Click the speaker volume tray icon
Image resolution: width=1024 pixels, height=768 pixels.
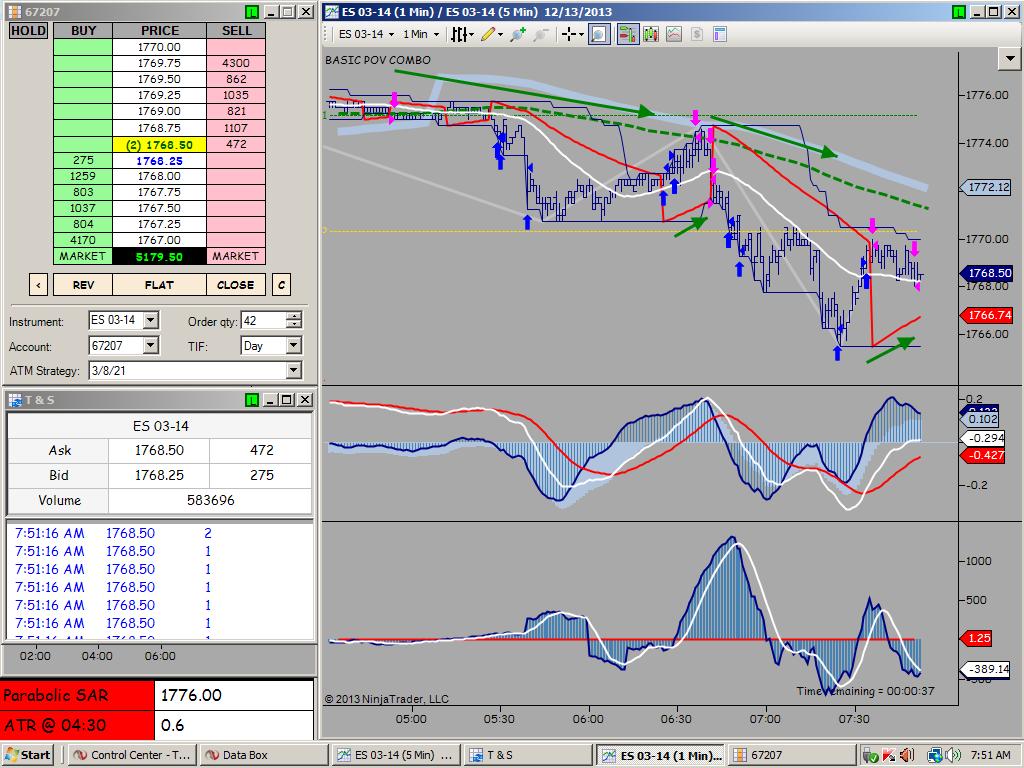(953, 755)
